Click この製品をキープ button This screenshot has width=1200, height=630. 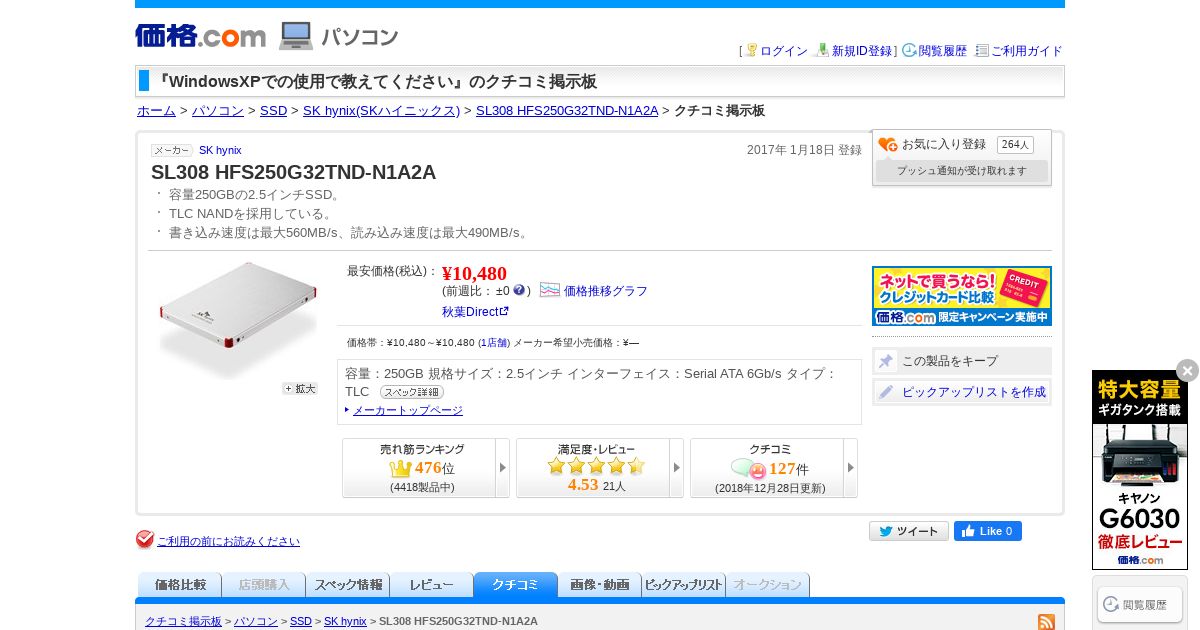pyautogui.click(x=962, y=361)
